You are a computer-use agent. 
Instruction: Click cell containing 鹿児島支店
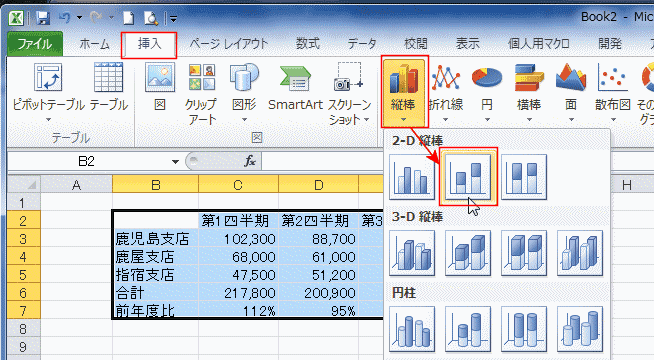(x=155, y=239)
